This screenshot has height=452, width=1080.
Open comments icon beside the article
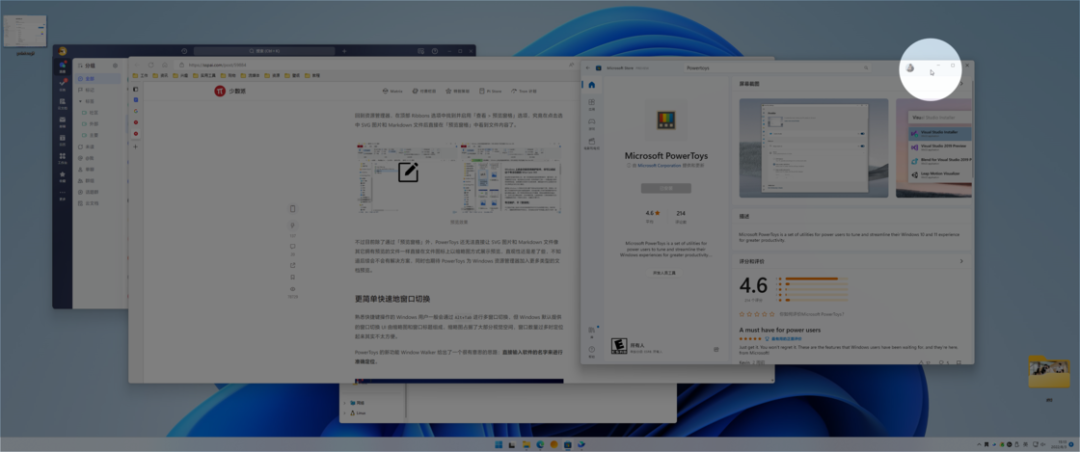293,247
